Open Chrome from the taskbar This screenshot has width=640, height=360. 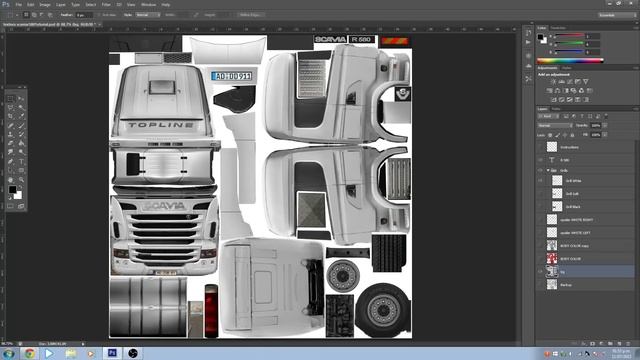(29, 353)
